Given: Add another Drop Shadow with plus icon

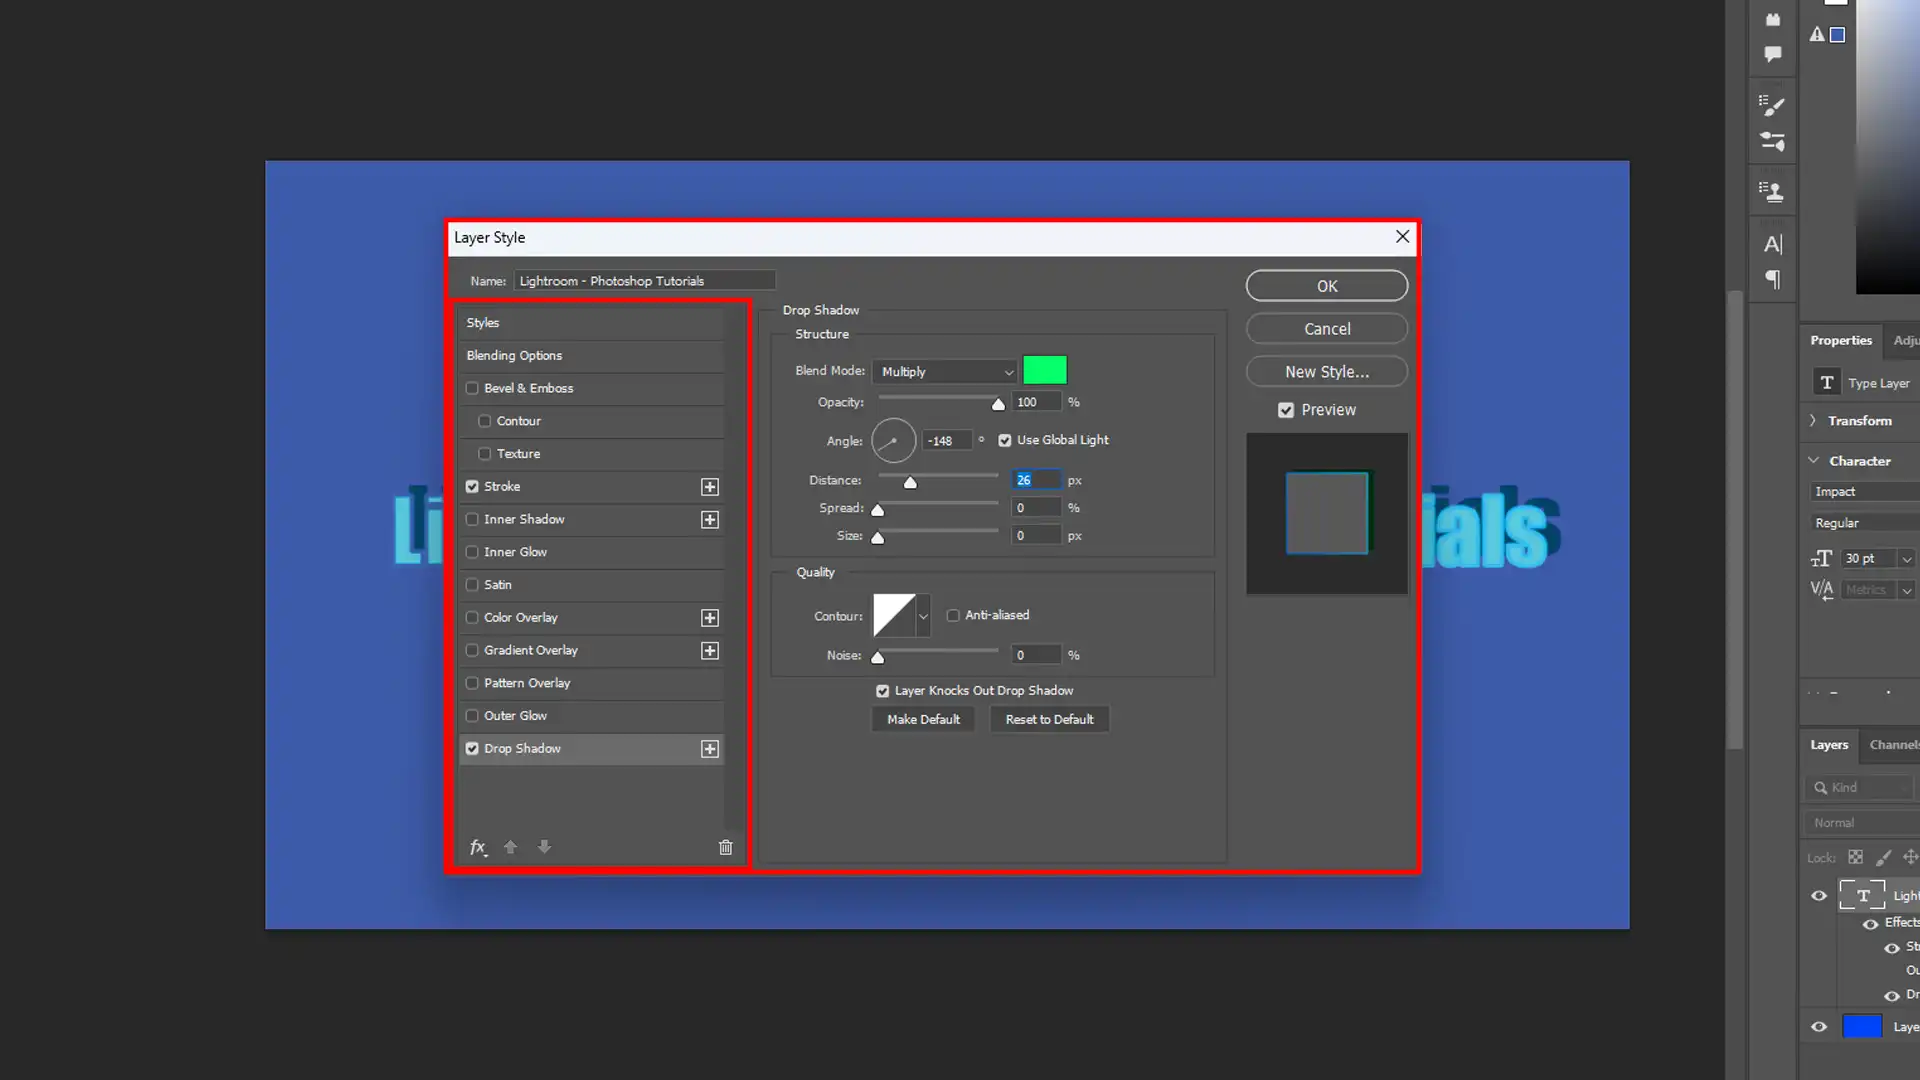Looking at the screenshot, I should pyautogui.click(x=710, y=749).
